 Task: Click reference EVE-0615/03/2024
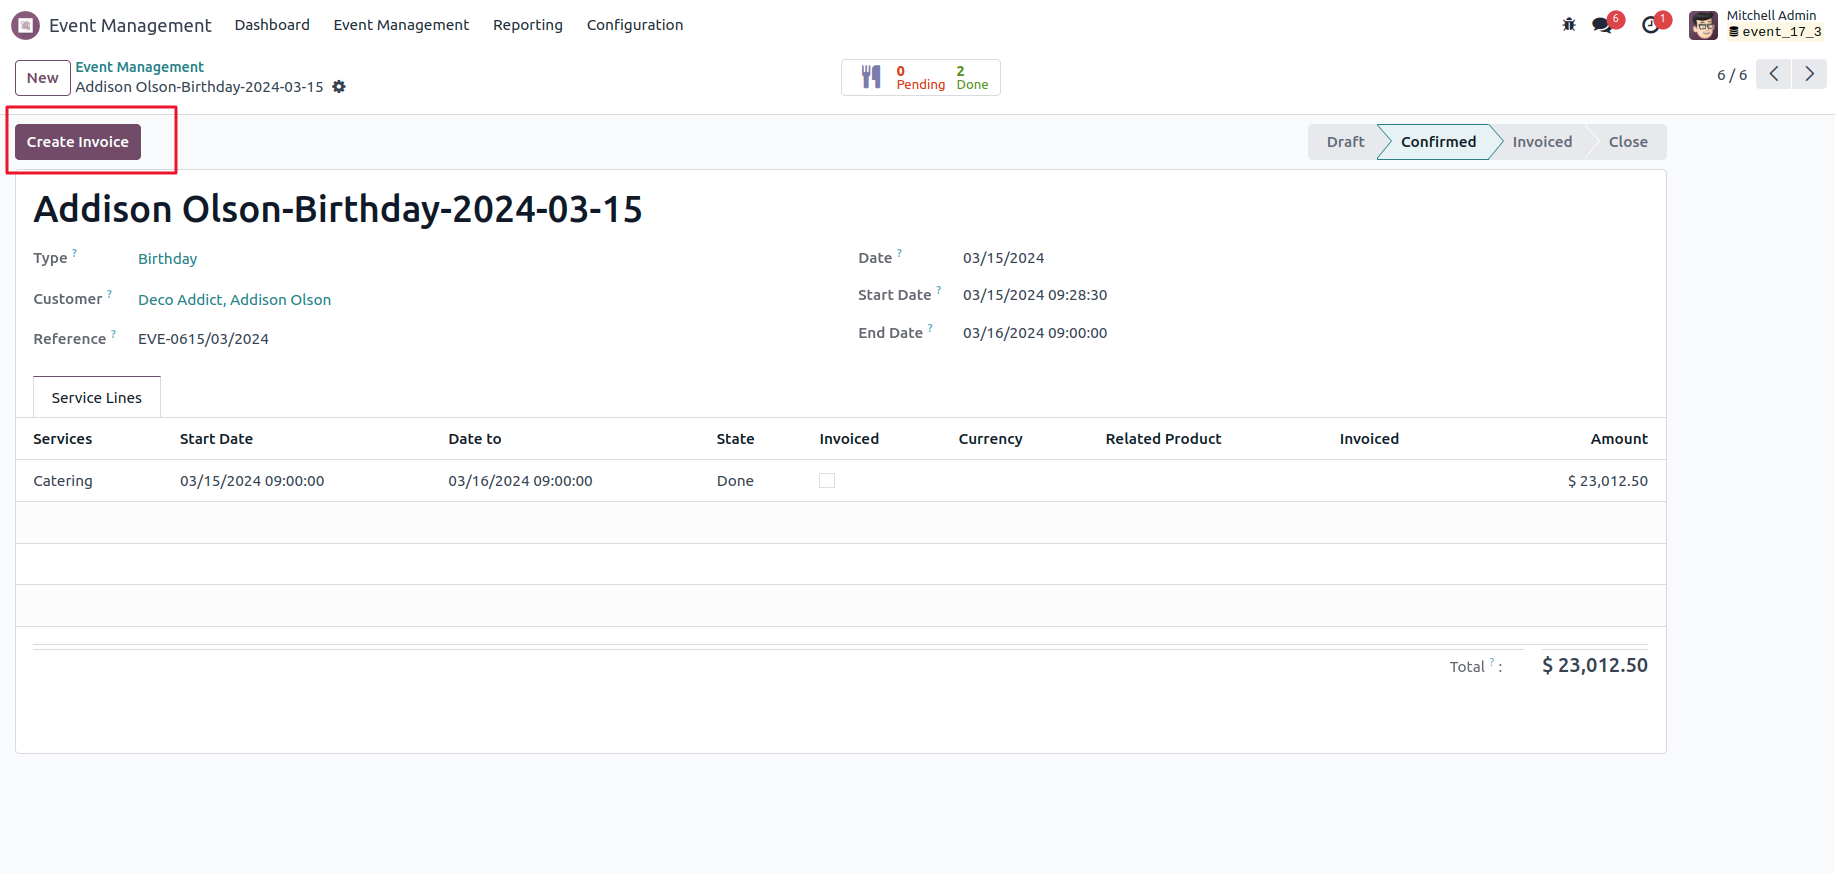[203, 339]
